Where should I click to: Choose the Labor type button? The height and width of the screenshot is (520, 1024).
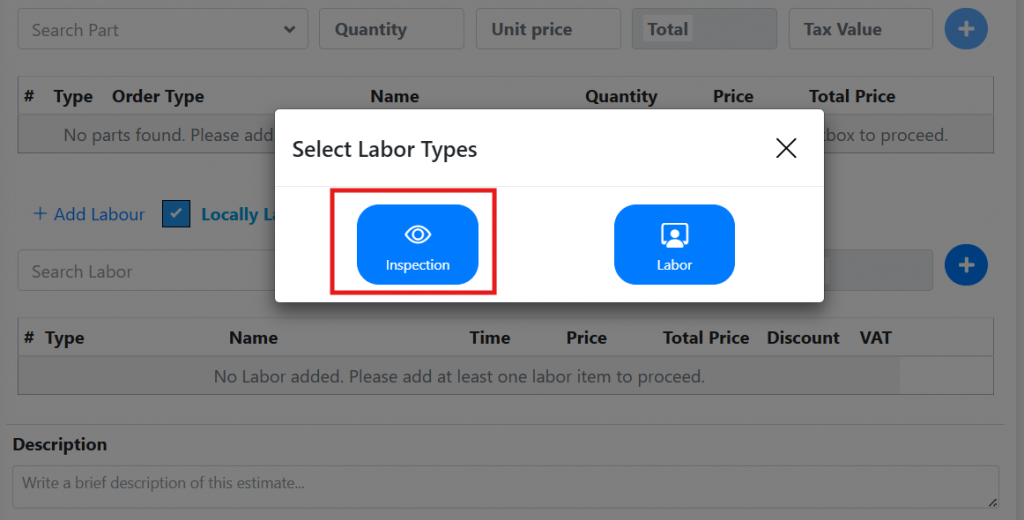click(x=674, y=245)
